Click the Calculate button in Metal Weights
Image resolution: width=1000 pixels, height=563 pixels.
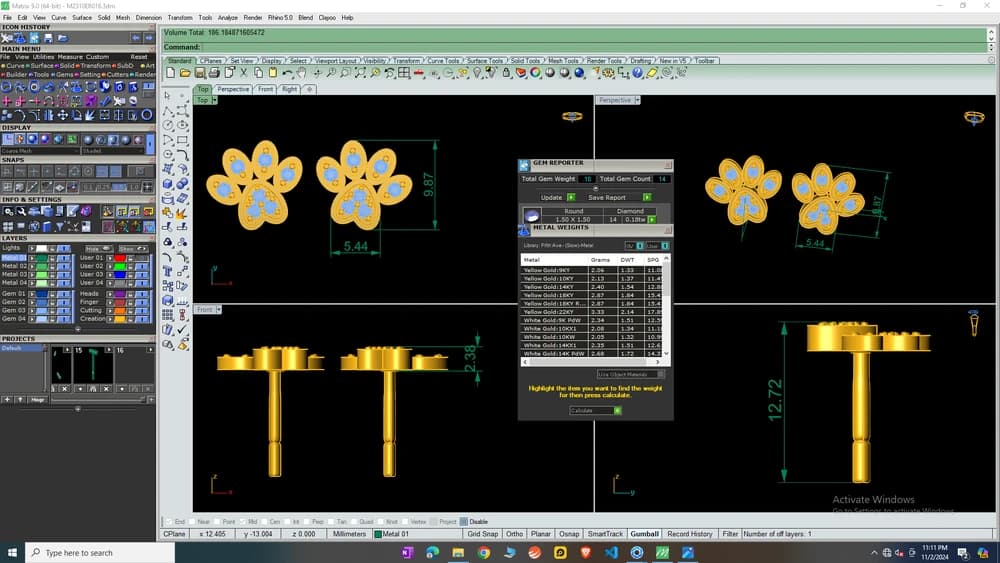(595, 411)
